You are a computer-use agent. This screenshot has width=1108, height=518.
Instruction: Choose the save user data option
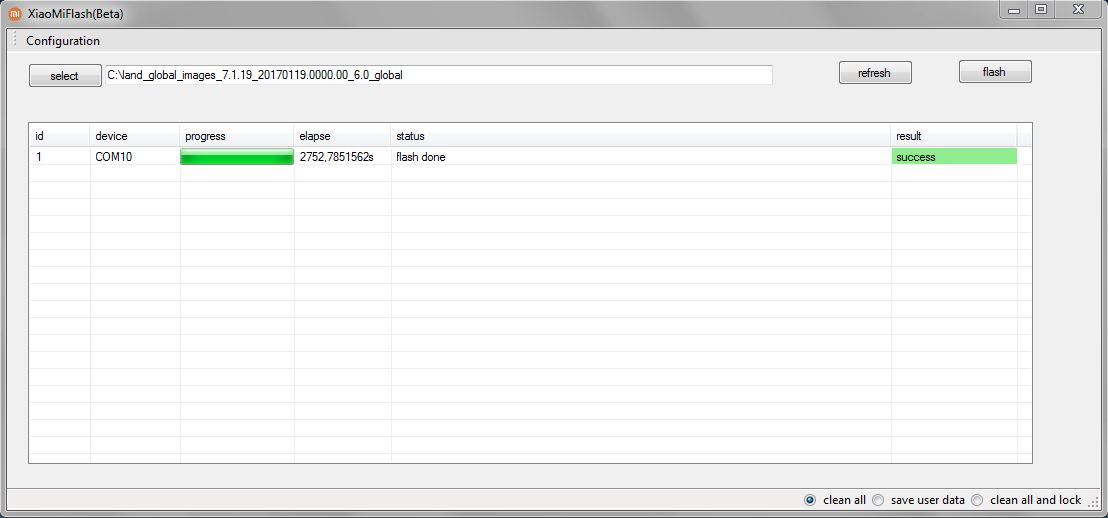point(919,500)
